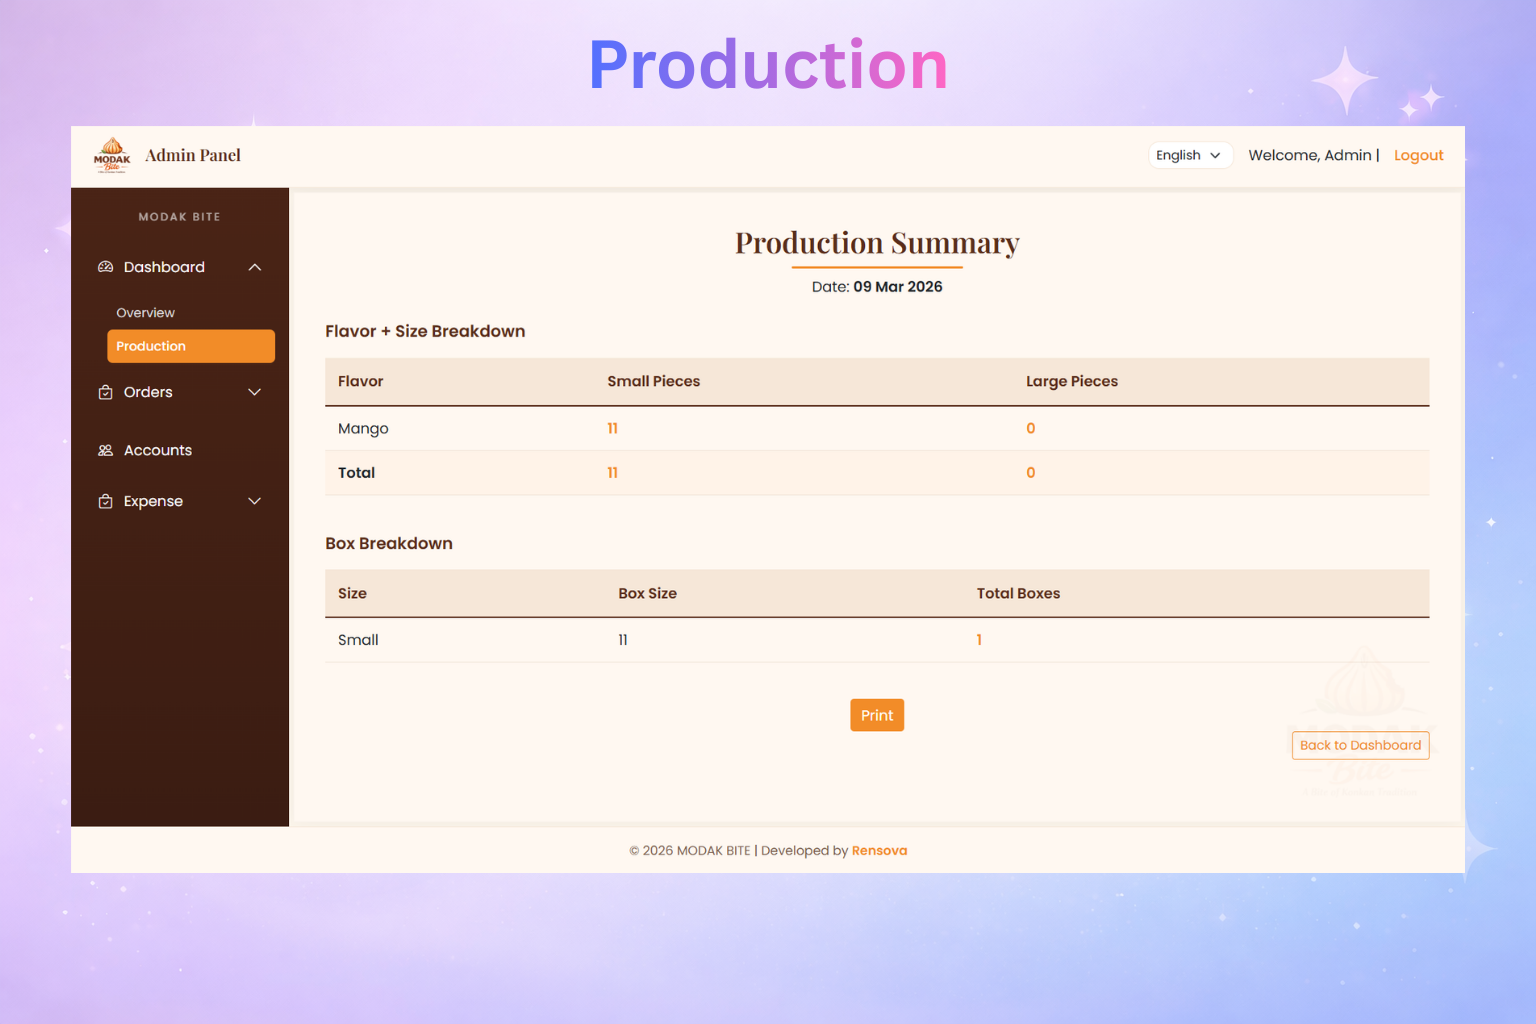Click the Accounts people icon
This screenshot has width=1536, height=1024.
click(x=105, y=451)
